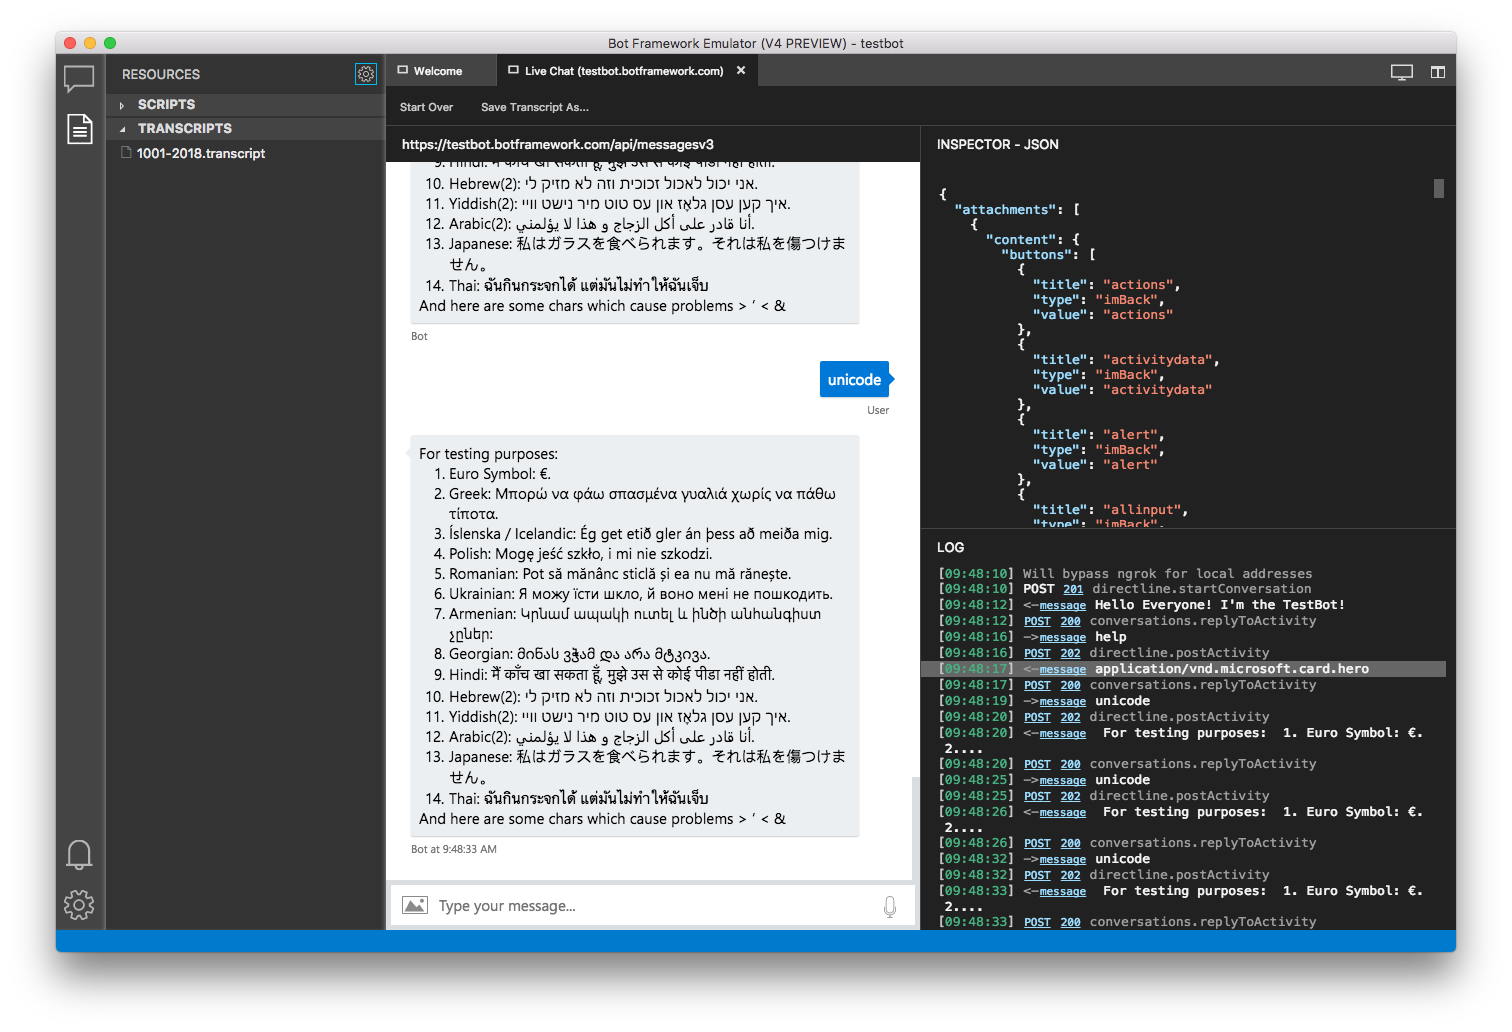Open the POST 201 log link
The image size is (1512, 1032).
click(1071, 589)
